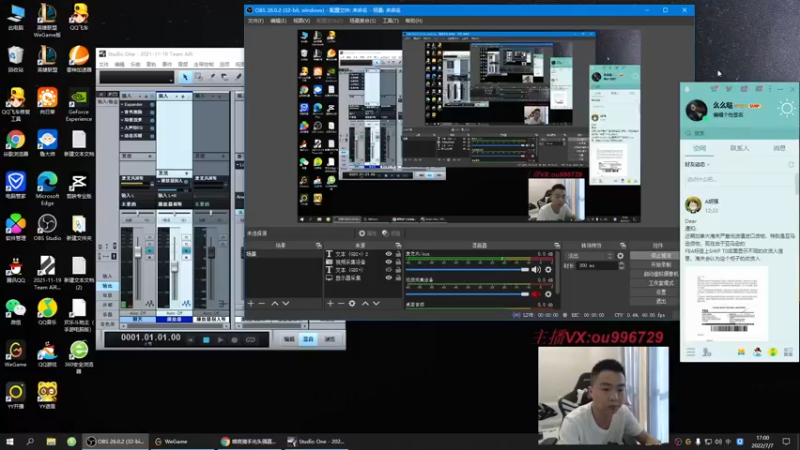The width and height of the screenshot is (800, 450).
Task: Toggle the Expander insert power button
Action: [x=152, y=105]
